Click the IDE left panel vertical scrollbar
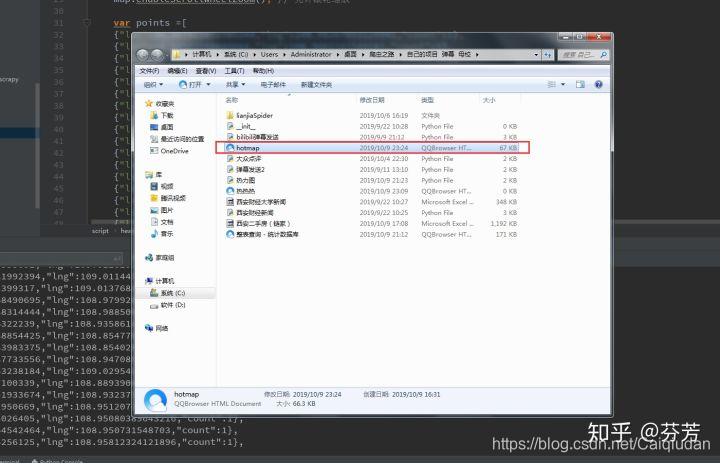 (x=37, y=145)
